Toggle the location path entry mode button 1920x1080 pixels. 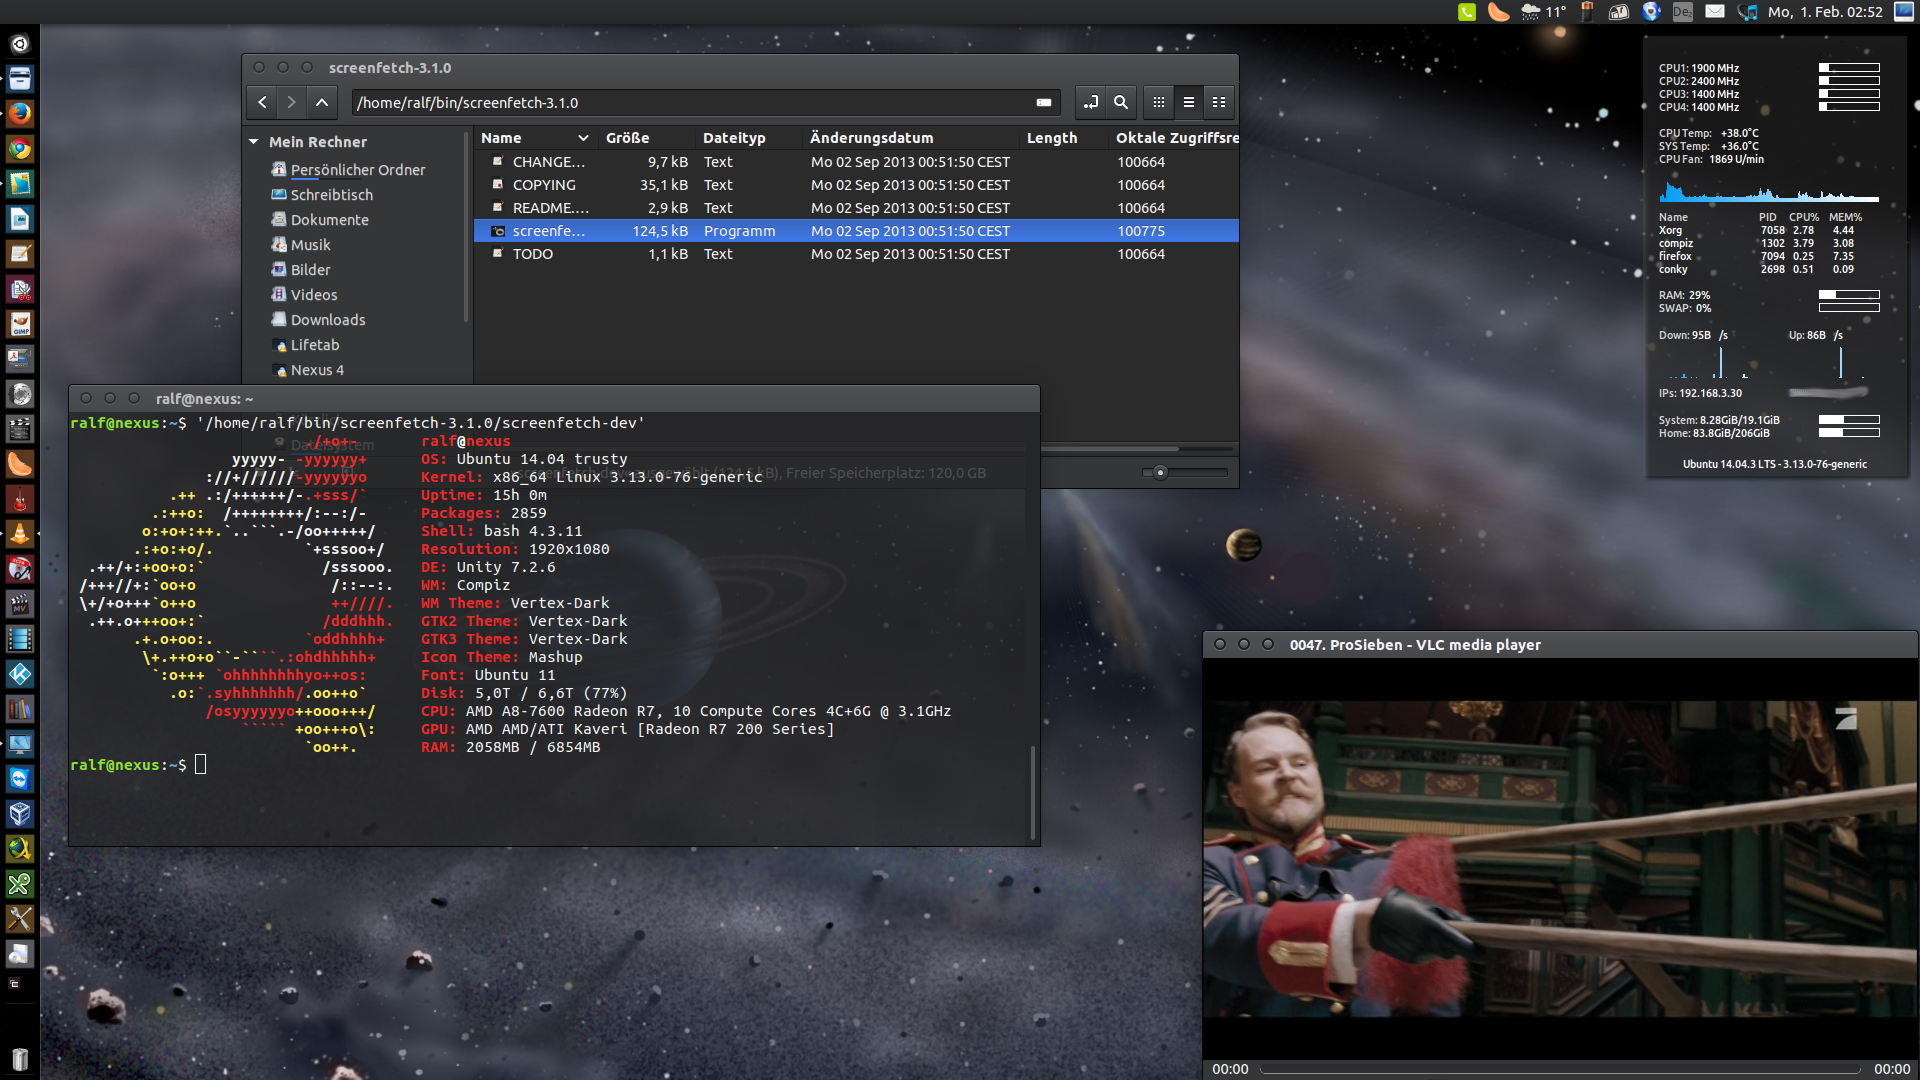[x=1091, y=102]
